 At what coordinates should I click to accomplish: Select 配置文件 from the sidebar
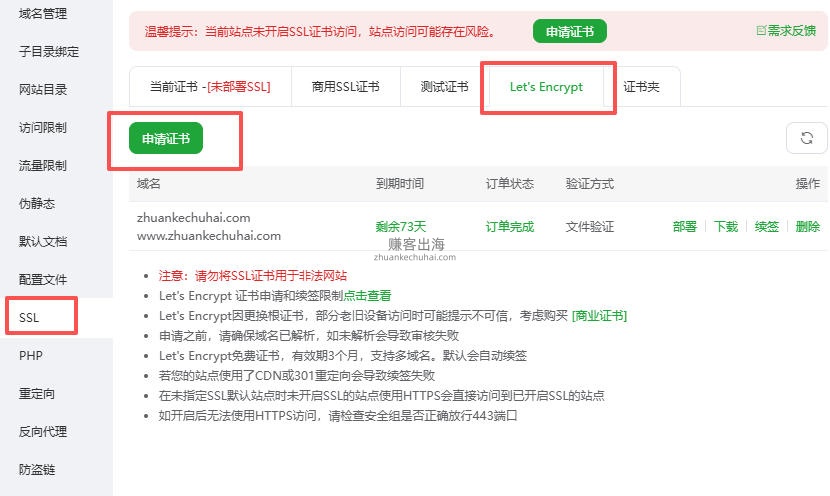(42, 280)
